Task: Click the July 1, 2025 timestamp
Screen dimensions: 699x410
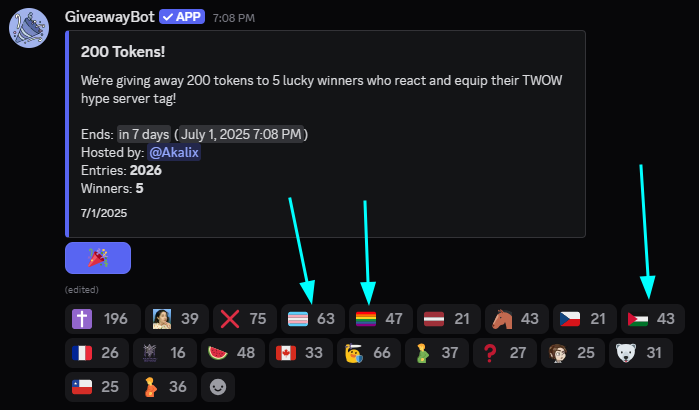Action: 241,134
